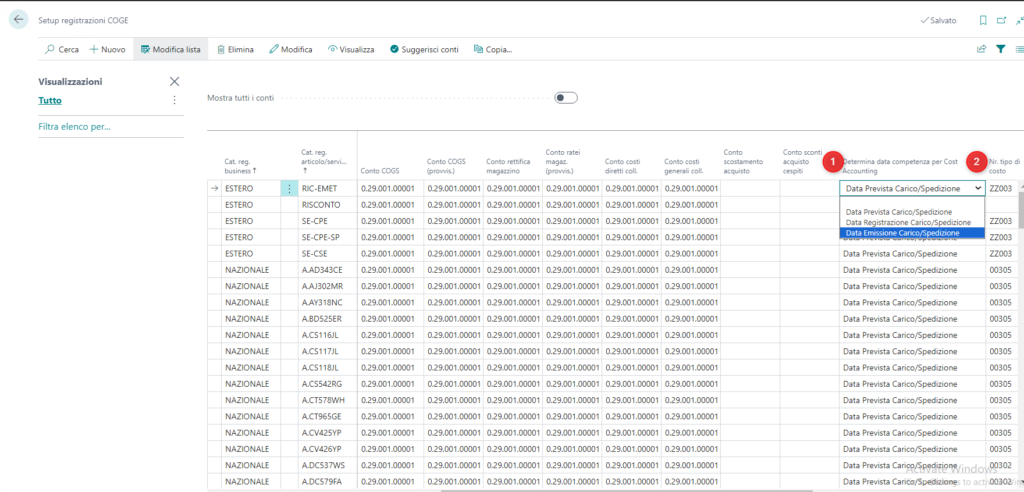Click the ESTERO cell in RIC-EMET row
Image resolution: width=1024 pixels, height=492 pixels.
251,188
